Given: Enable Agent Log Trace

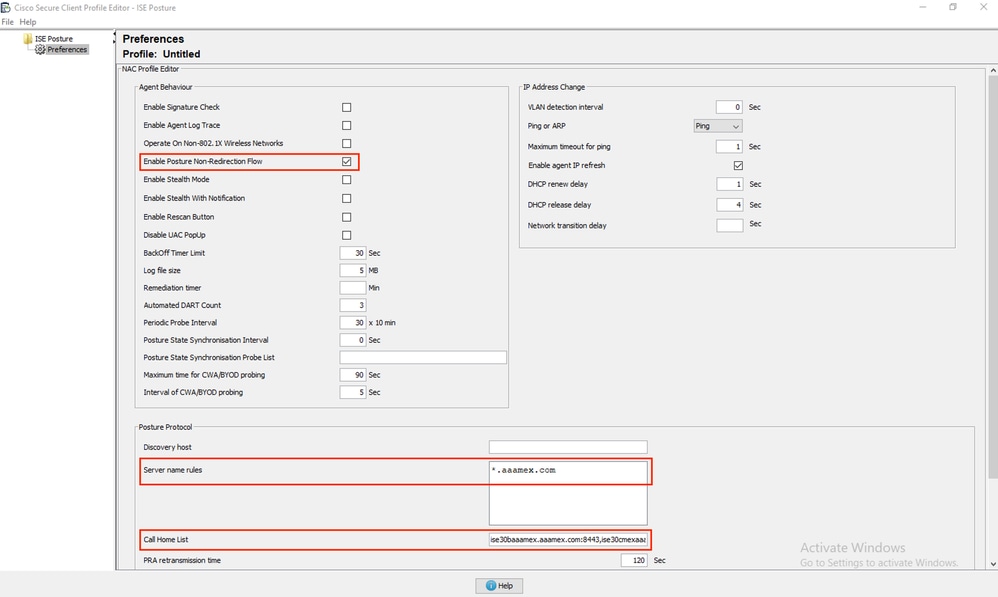Looking at the screenshot, I should click(346, 125).
